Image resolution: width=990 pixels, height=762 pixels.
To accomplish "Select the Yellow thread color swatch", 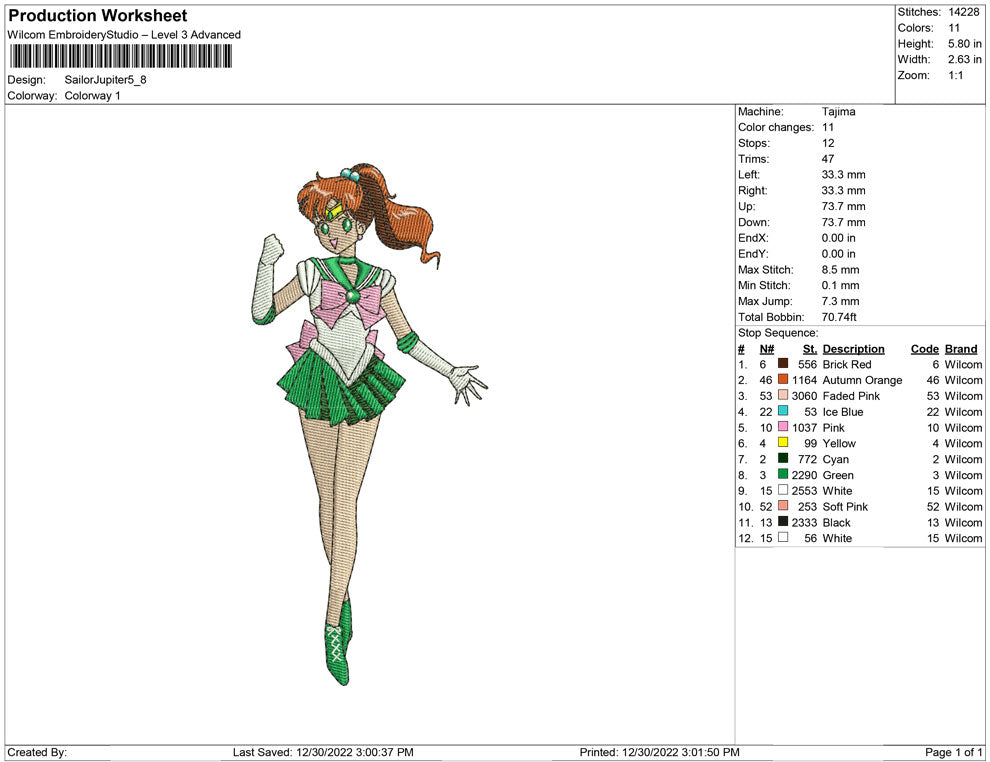I will [x=784, y=443].
